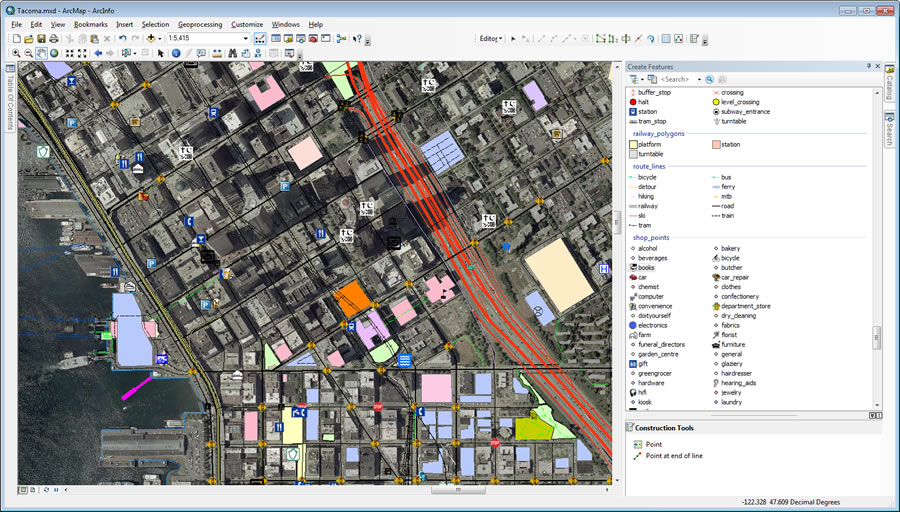Pick the station polygon template swatch

pos(714,145)
